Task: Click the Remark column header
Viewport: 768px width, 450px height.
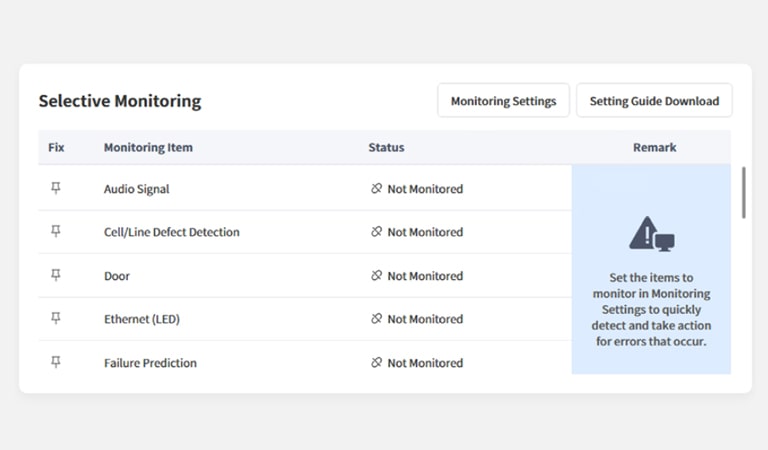Action: 654,147
